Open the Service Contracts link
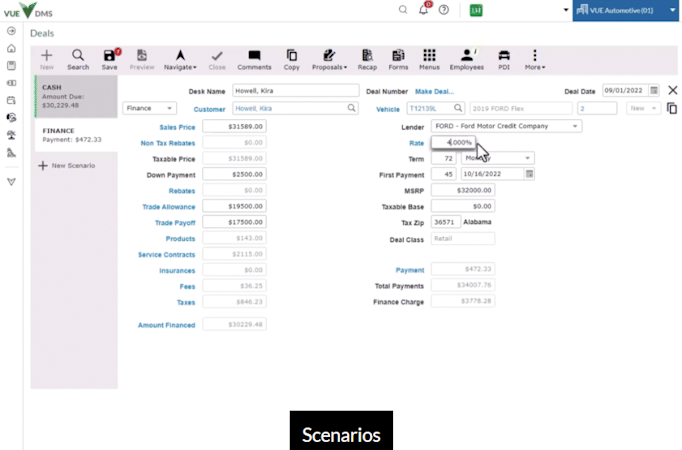Viewport: 682px width, 450px height. click(x=167, y=254)
